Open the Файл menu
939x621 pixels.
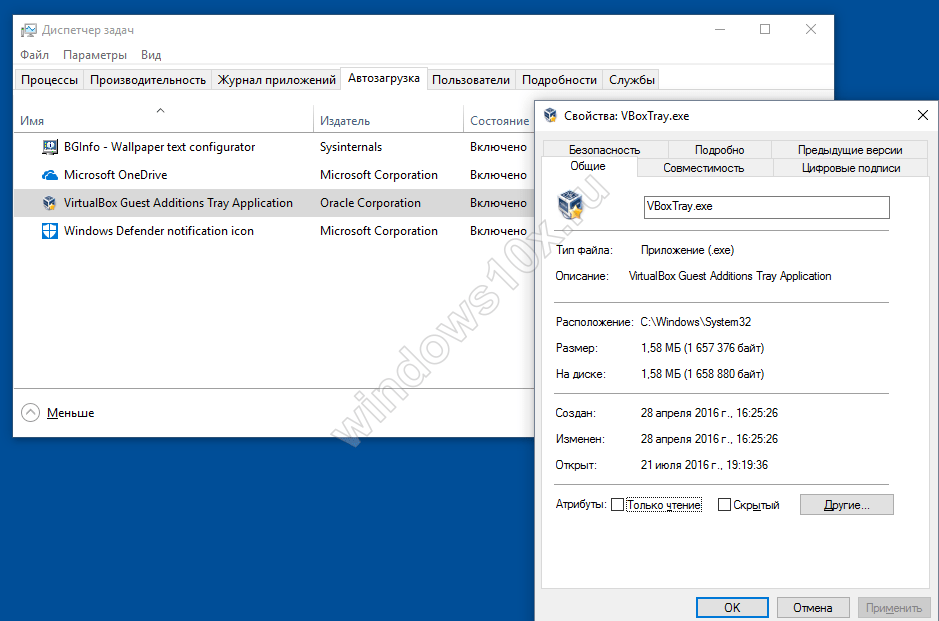(x=34, y=55)
